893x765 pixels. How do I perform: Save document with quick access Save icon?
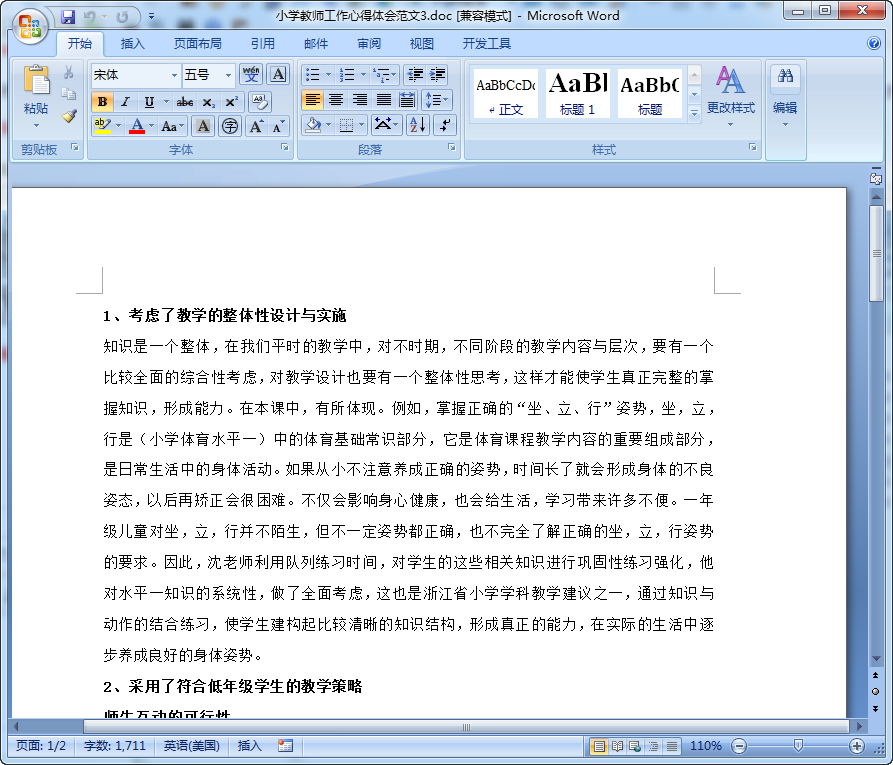68,17
